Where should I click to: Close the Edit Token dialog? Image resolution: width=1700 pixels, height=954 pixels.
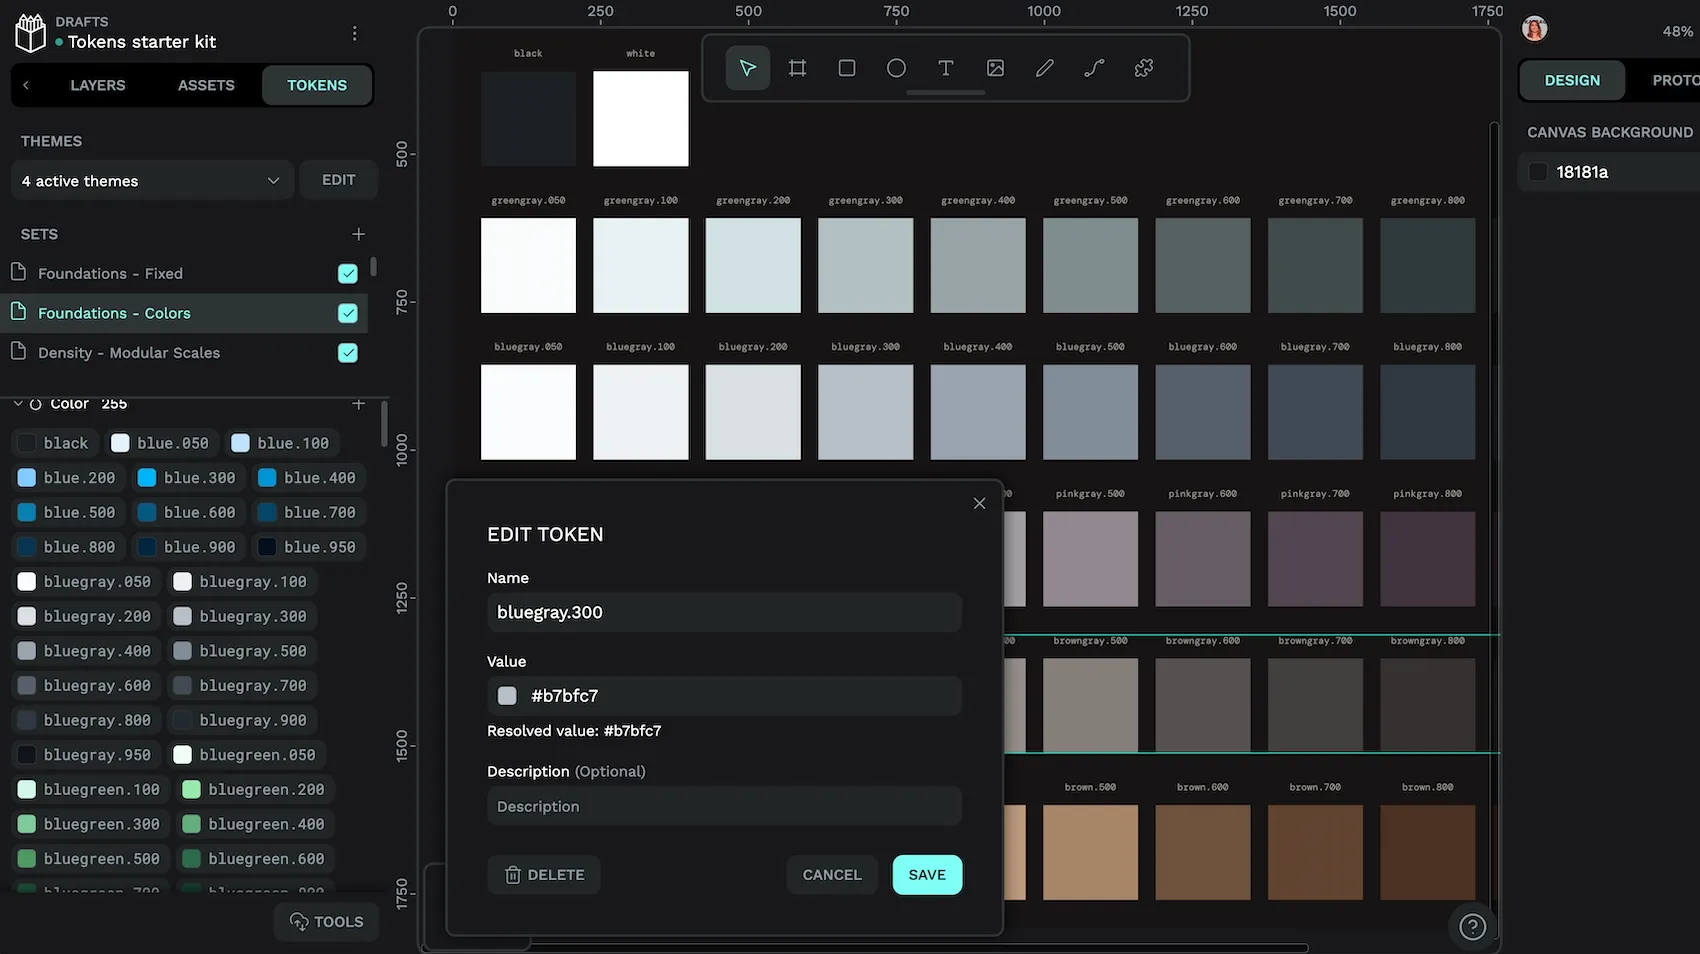[x=979, y=503]
